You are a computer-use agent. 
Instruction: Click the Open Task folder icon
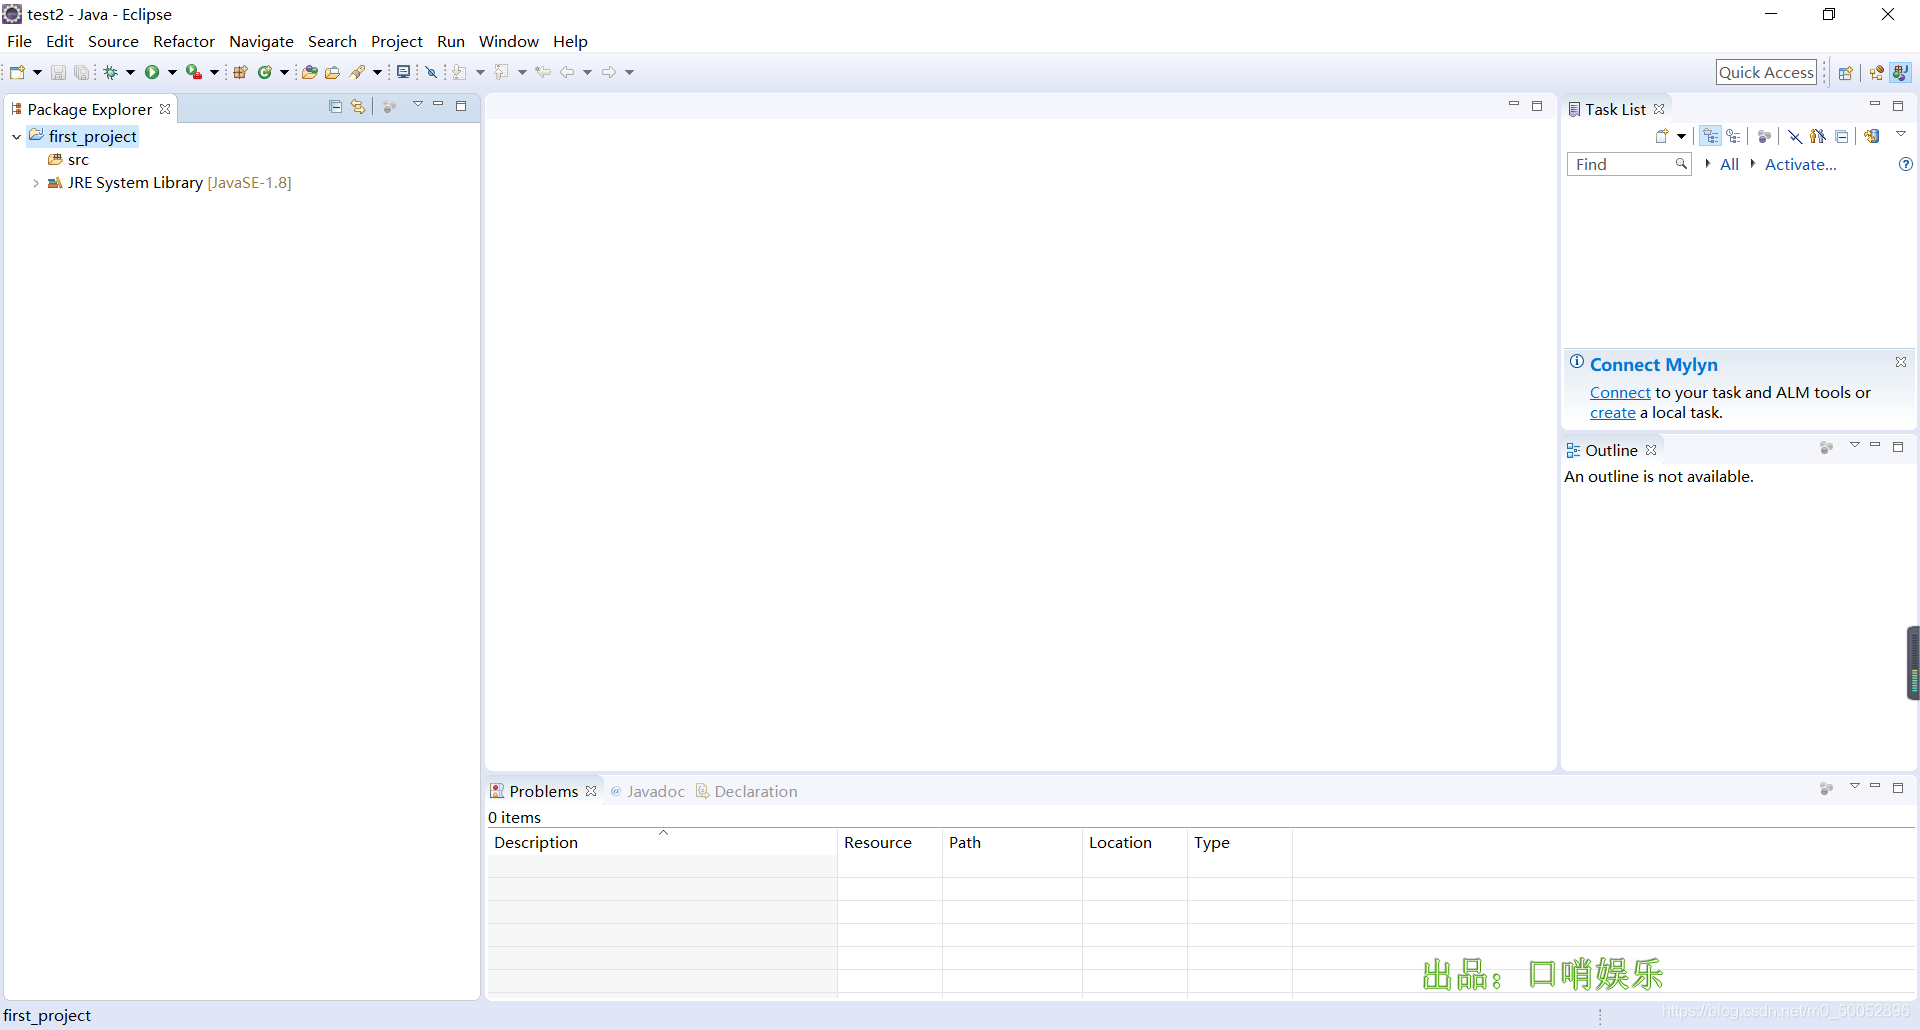[x=333, y=72]
